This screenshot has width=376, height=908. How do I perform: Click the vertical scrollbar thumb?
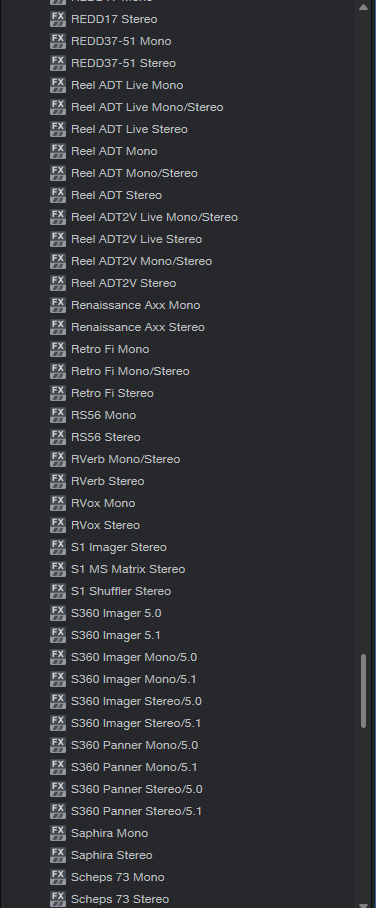[363, 691]
